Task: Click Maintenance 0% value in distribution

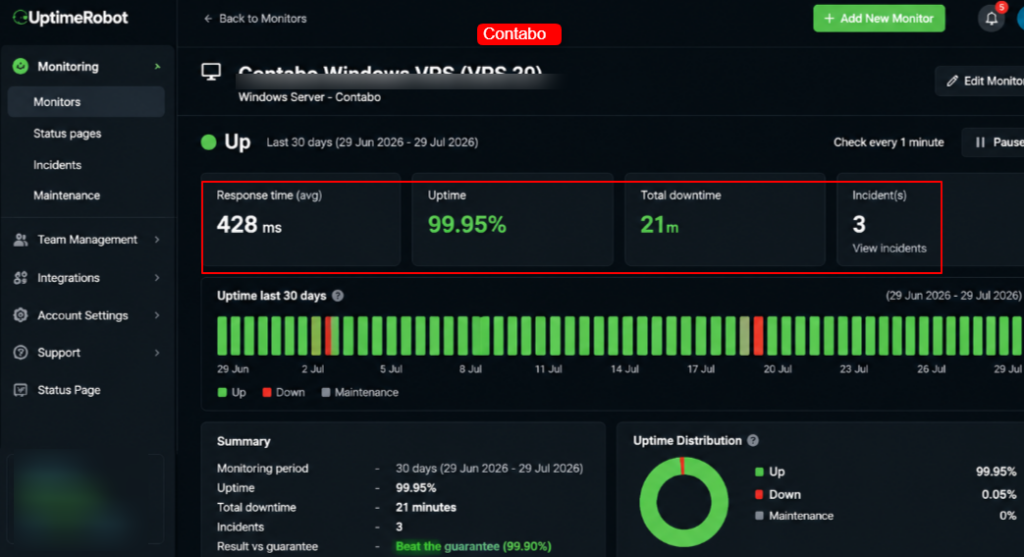Action: (x=1008, y=516)
